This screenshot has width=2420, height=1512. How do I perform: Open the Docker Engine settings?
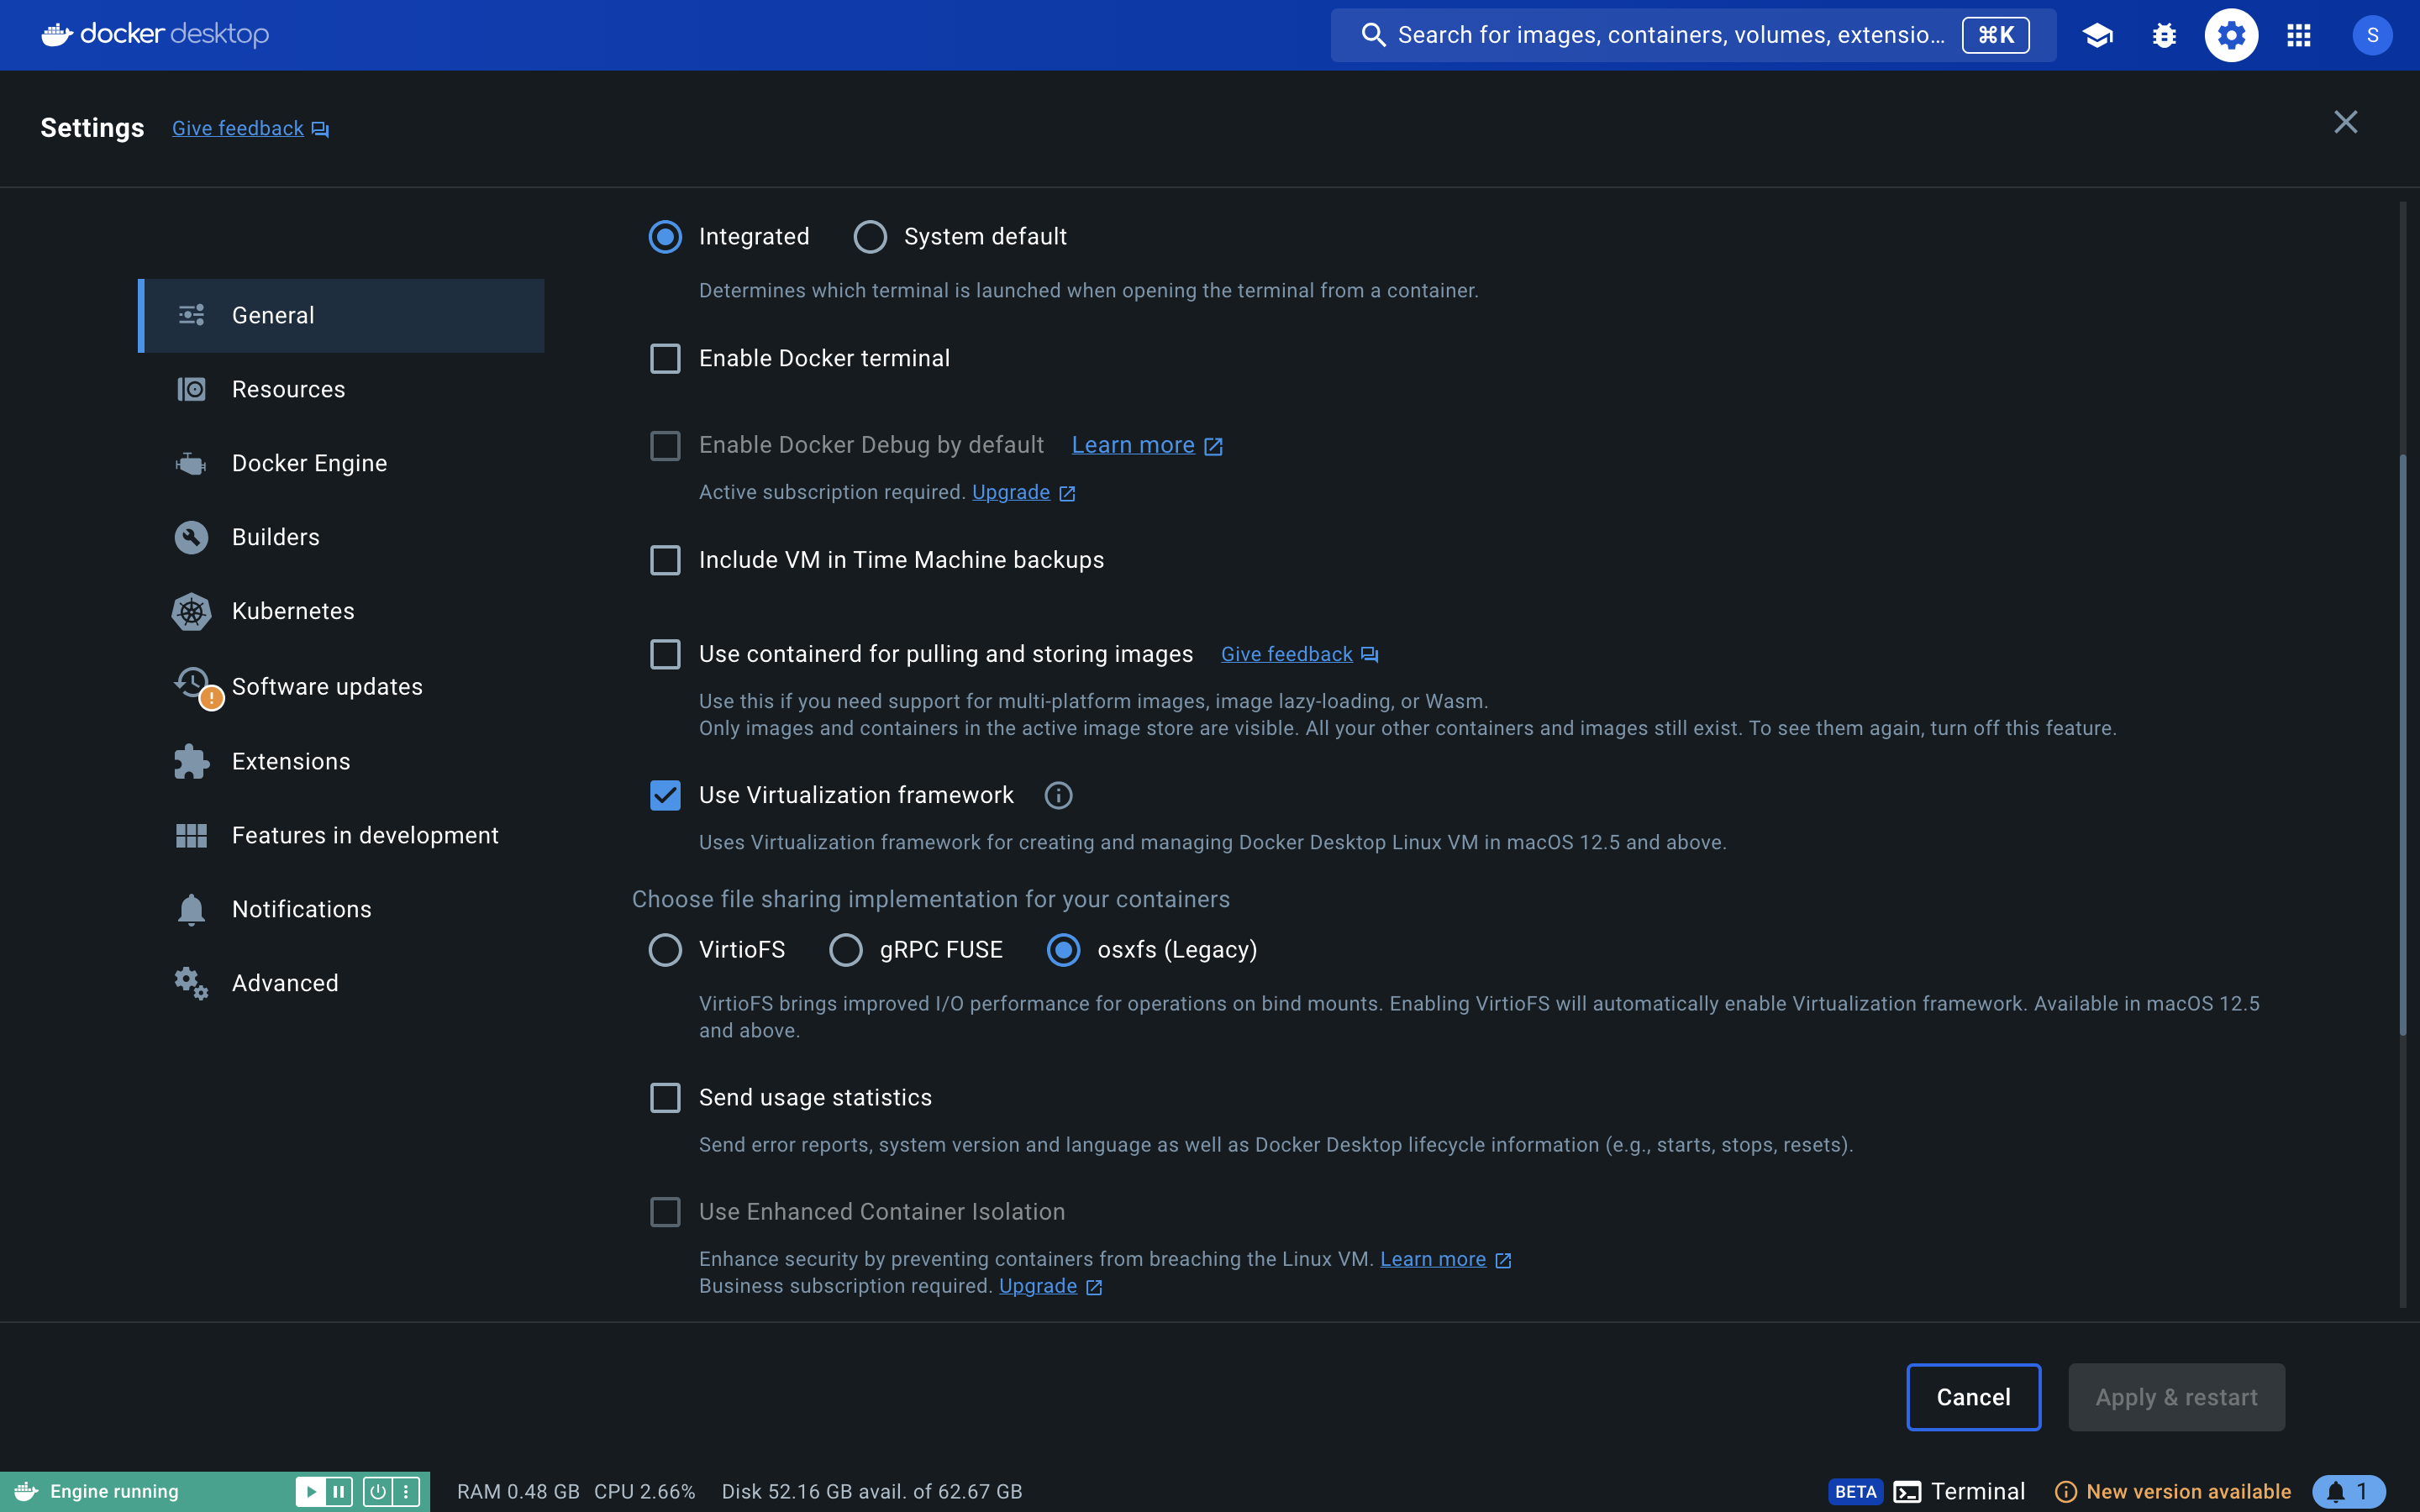[341, 463]
